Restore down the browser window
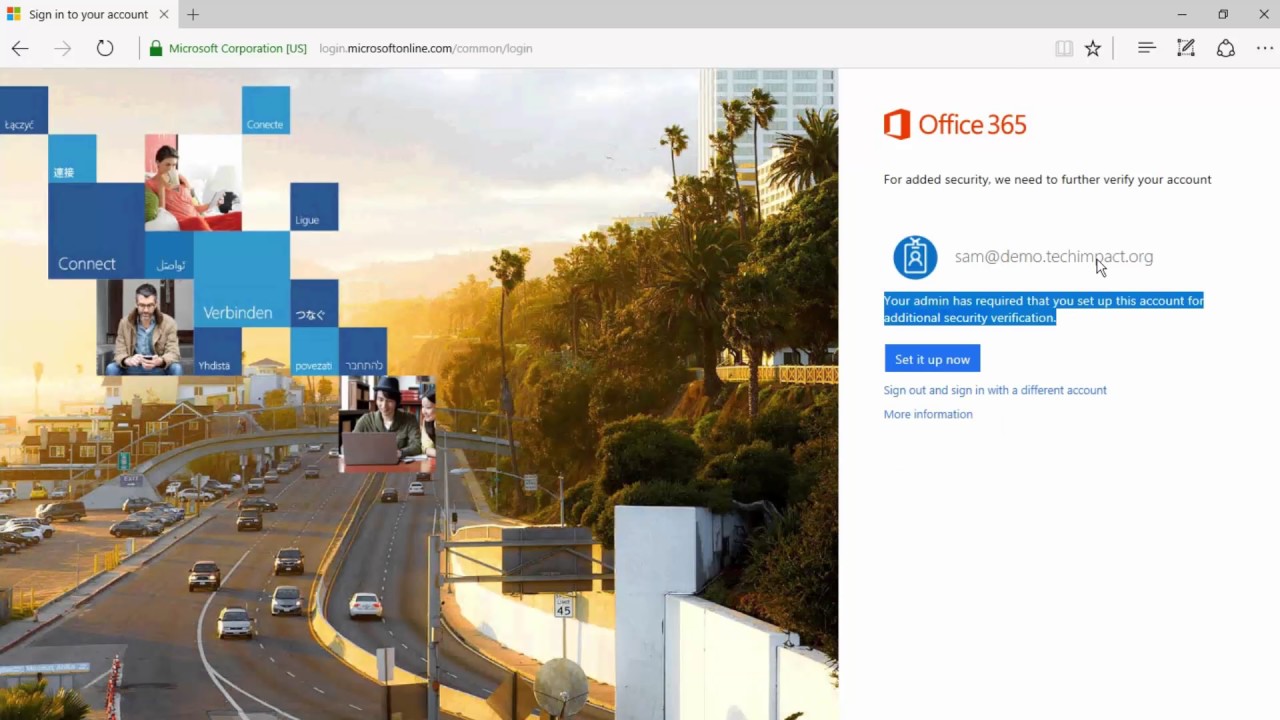 1223,14
